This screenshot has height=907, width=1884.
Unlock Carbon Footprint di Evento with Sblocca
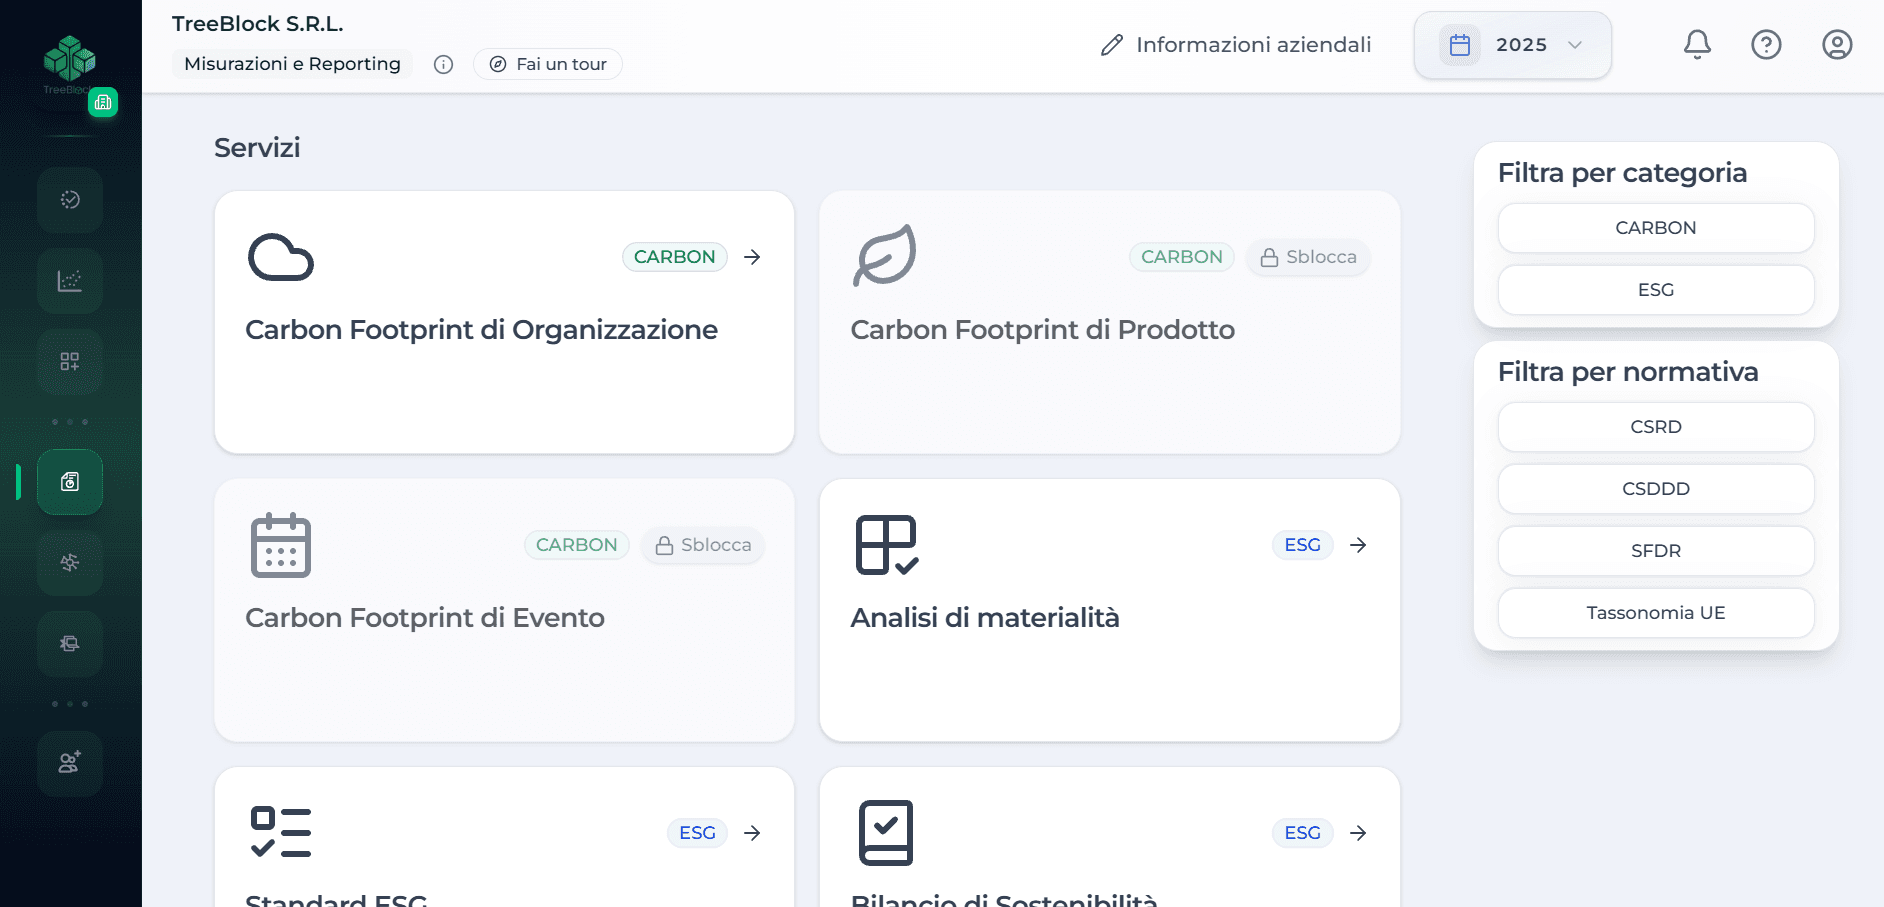click(703, 545)
